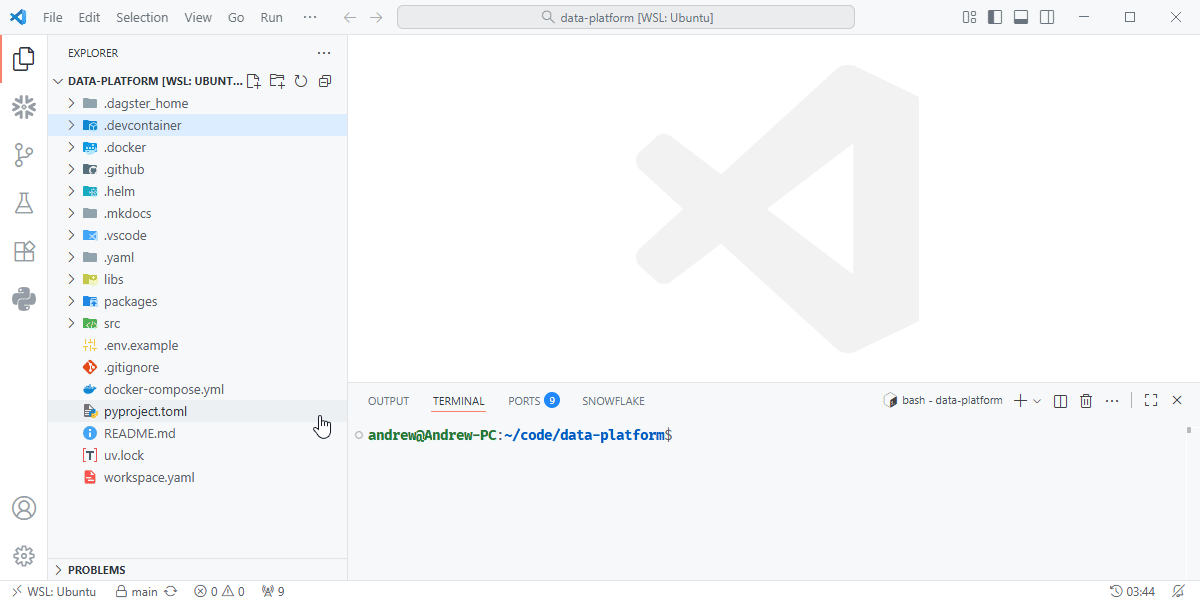
Task: Toggle the panel layout control in the title bar
Action: pos(1020,16)
